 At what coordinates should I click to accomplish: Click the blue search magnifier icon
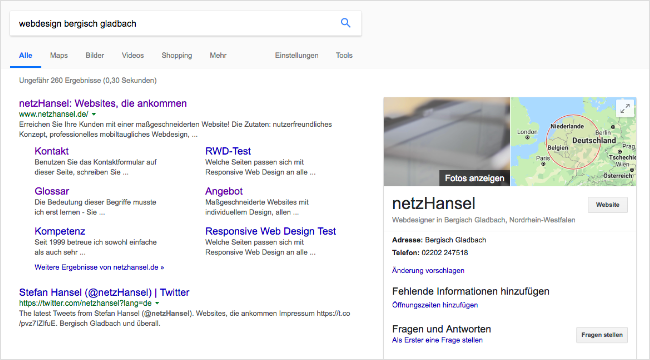coord(345,23)
